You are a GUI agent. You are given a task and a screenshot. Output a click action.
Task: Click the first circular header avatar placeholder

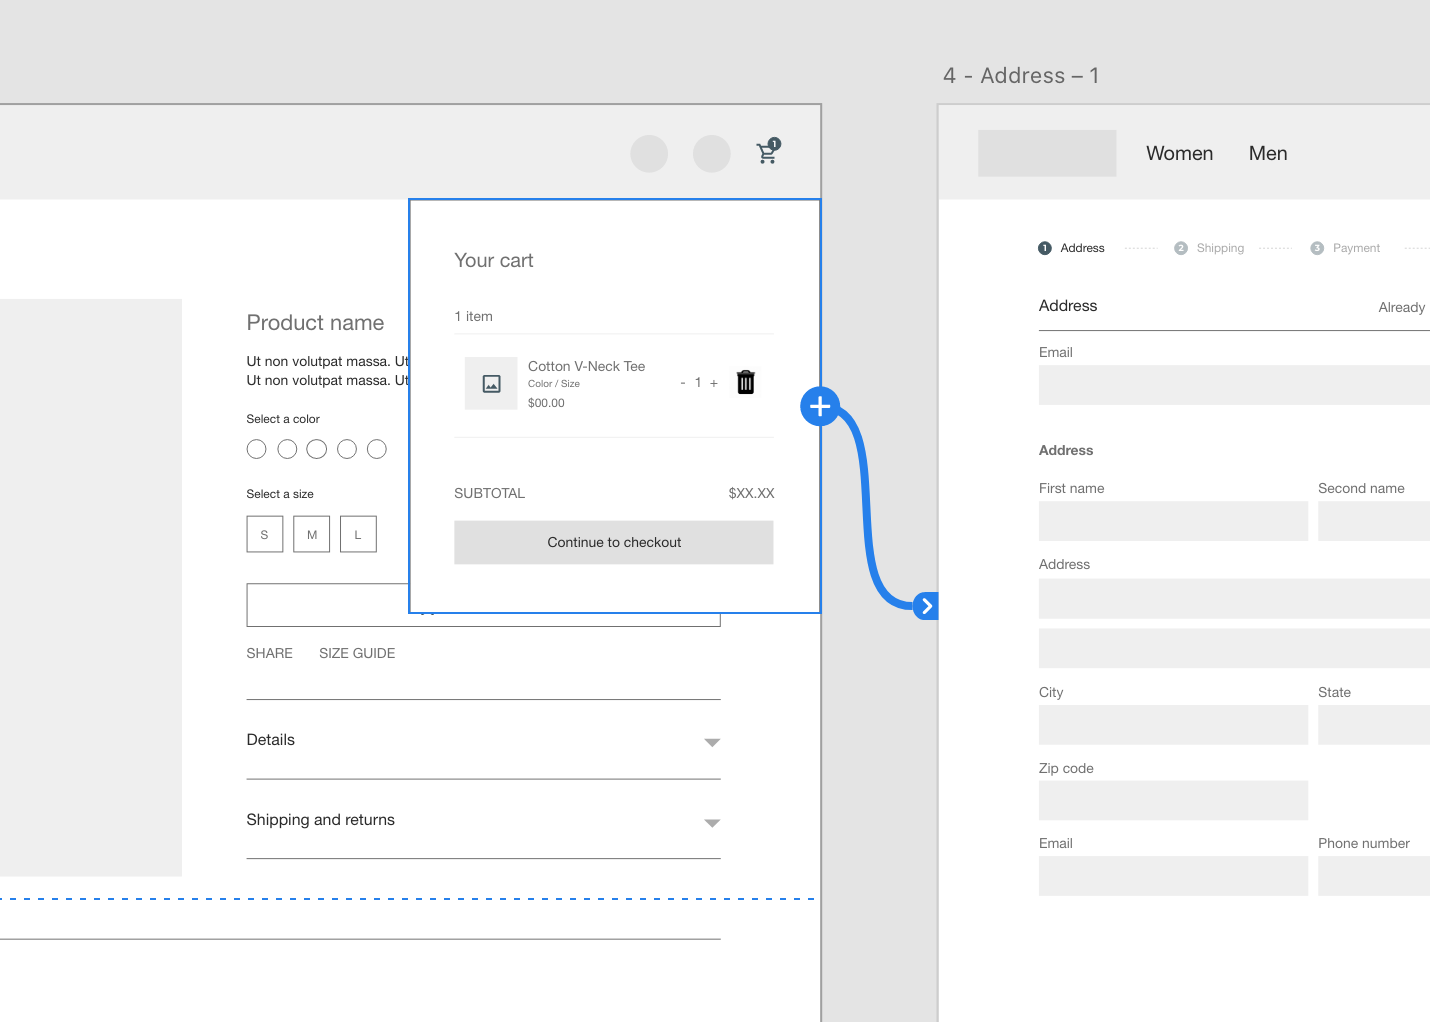tap(649, 154)
